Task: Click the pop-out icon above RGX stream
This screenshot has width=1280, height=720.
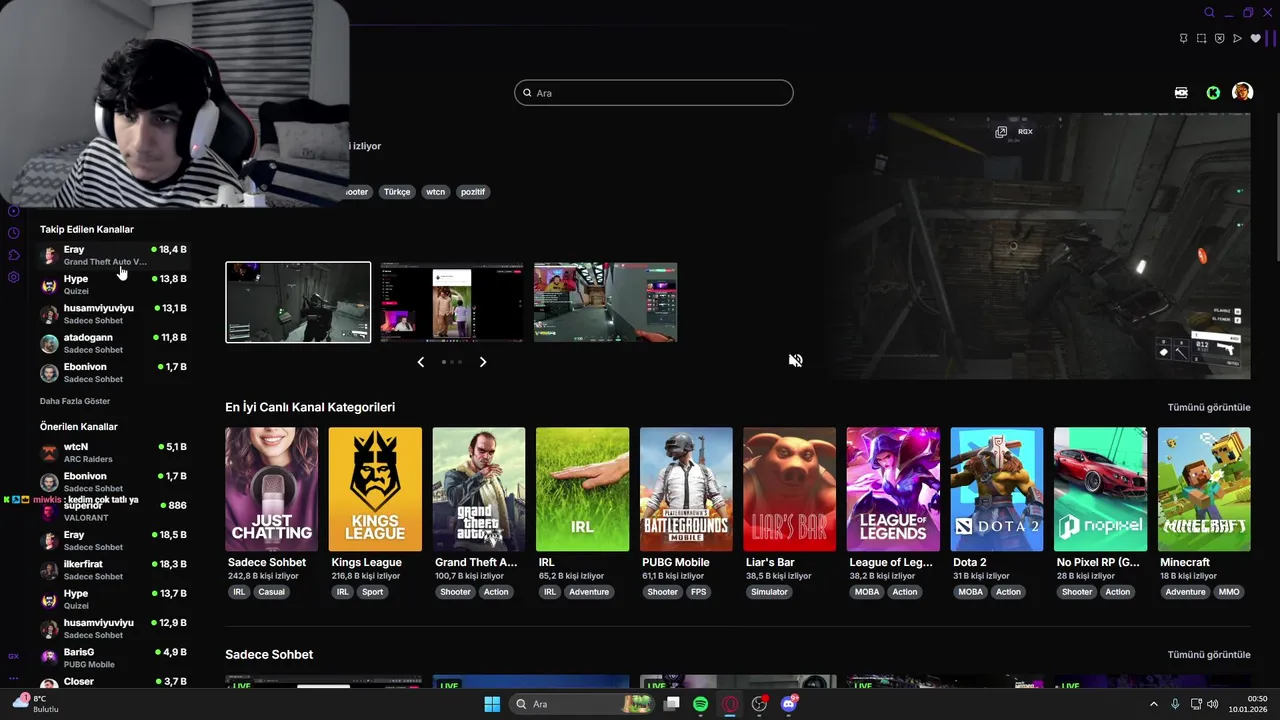Action: pos(1001,132)
